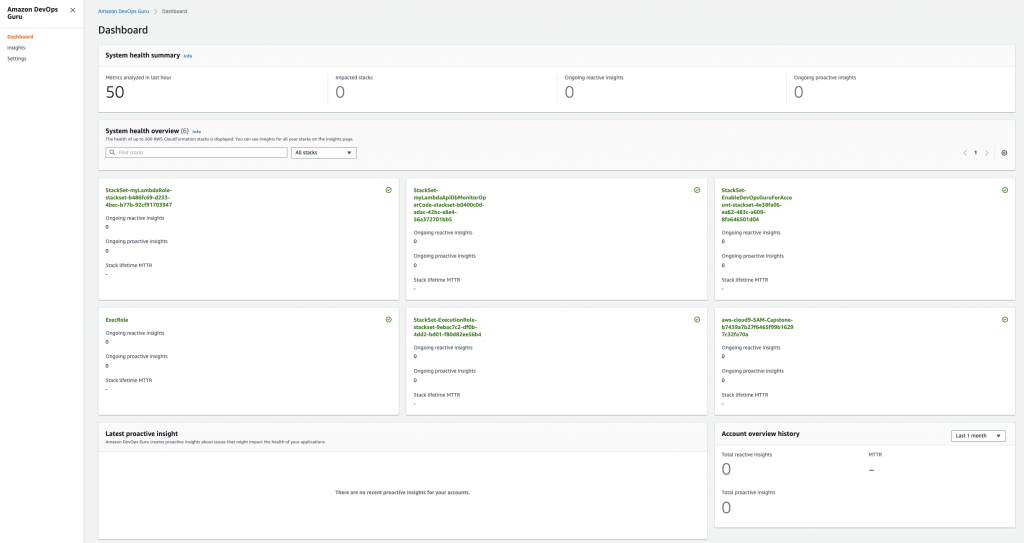1024x543 pixels.
Task: Click Stack lifetime MTTR label on ExecRole card
Action: pyautogui.click(x=129, y=380)
